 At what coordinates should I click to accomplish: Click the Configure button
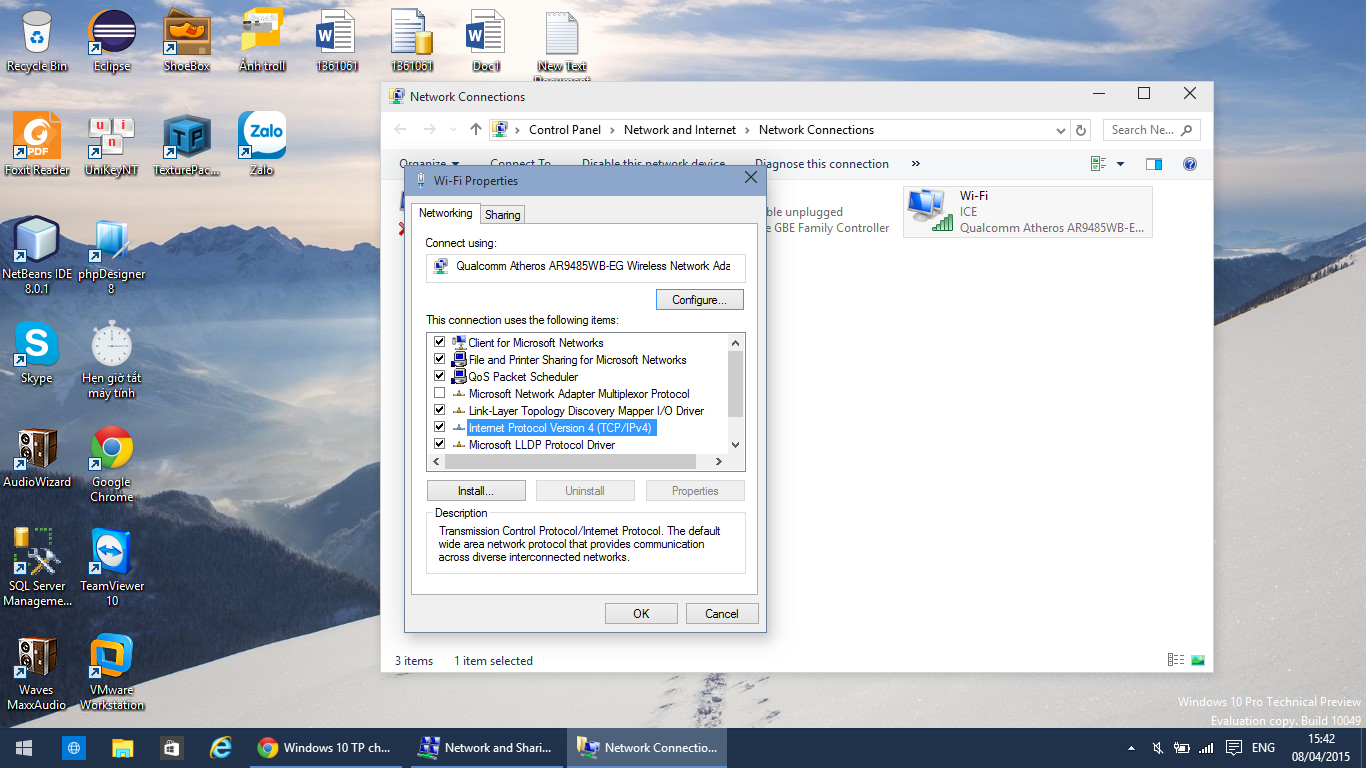pos(700,300)
